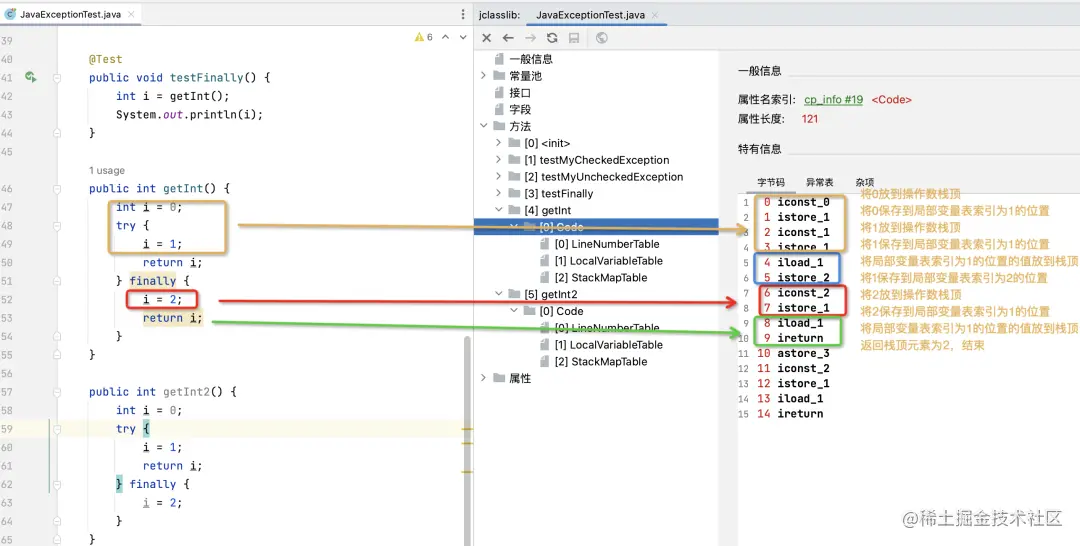Viewport: 1080px width, 546px height.
Task: Click the getInt2 method name in declaration
Action: pyautogui.click(x=185, y=392)
